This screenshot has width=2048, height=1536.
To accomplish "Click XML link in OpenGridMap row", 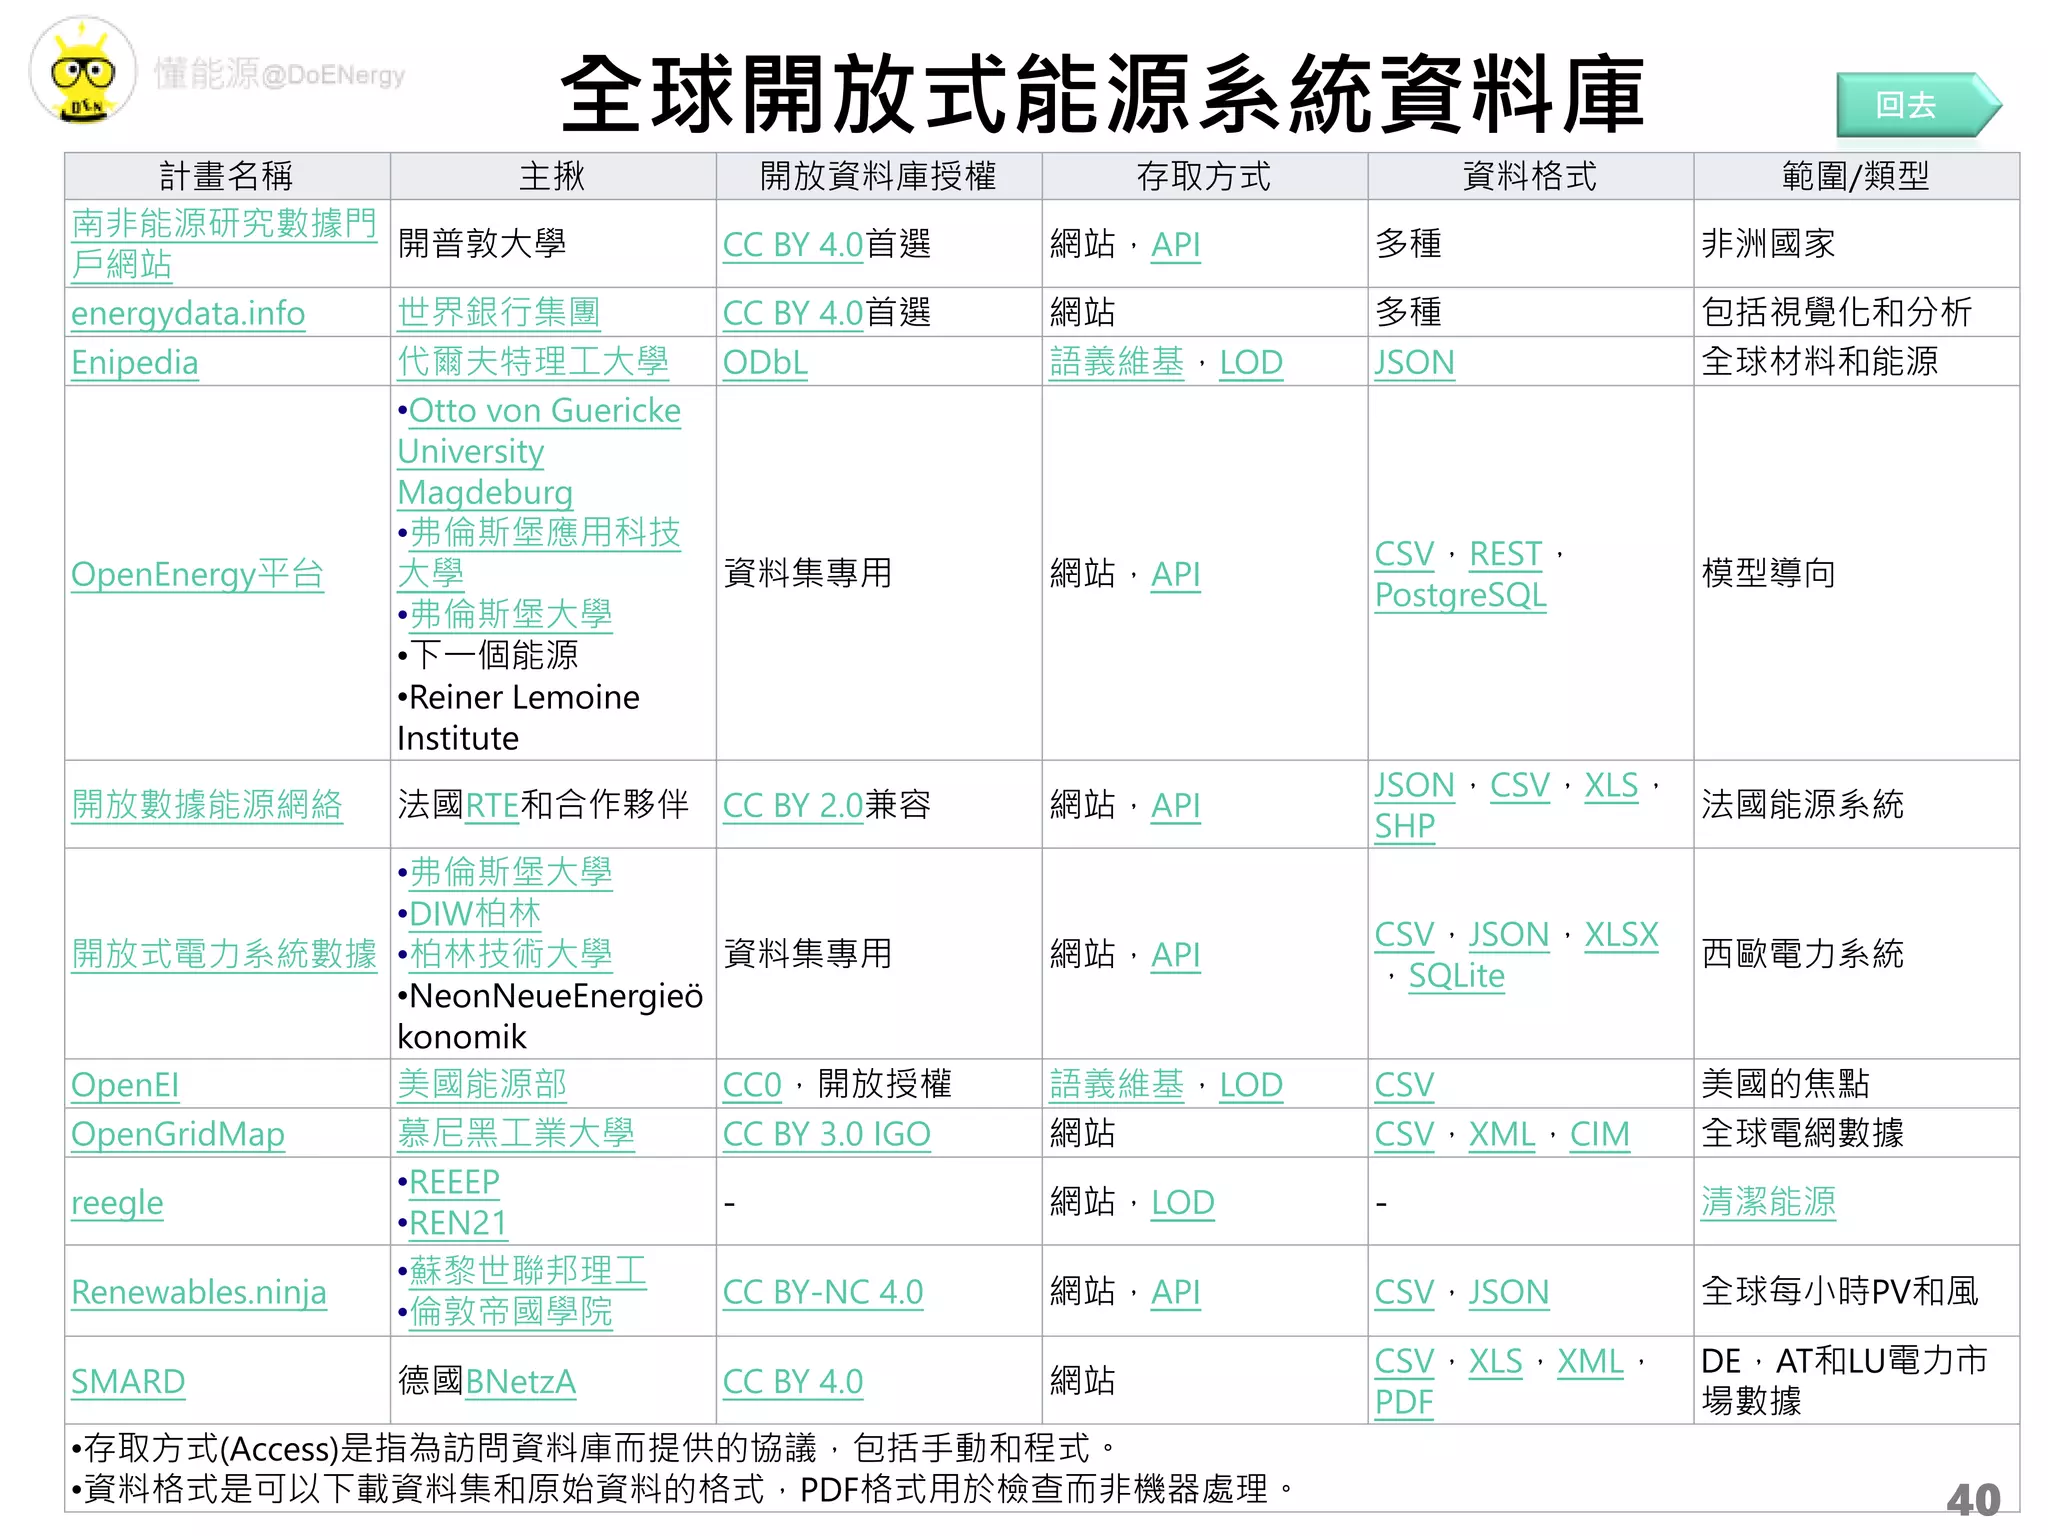I will pos(1502,1134).
